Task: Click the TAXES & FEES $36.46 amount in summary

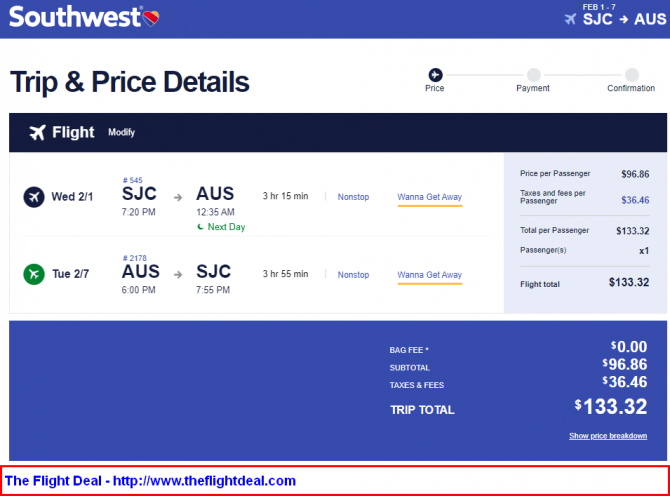Action: pyautogui.click(x=625, y=382)
